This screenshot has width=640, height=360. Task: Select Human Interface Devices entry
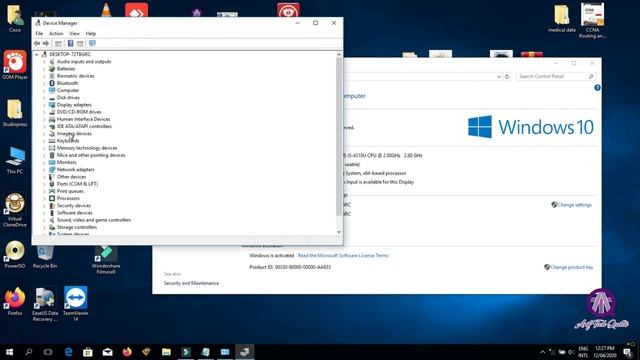pos(83,119)
